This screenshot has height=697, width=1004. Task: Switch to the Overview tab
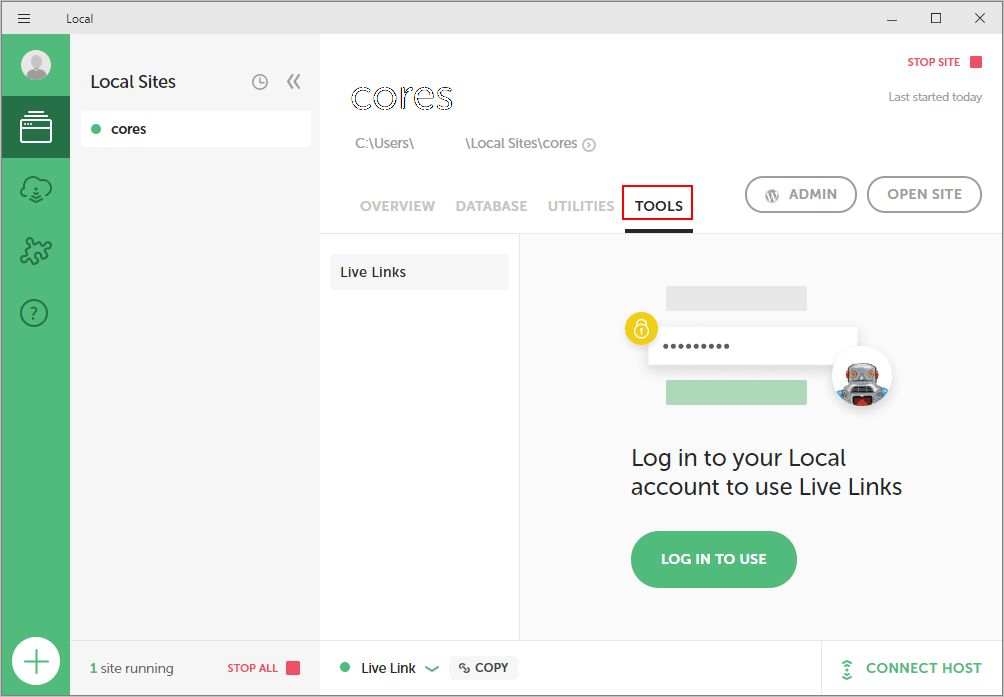tap(397, 206)
